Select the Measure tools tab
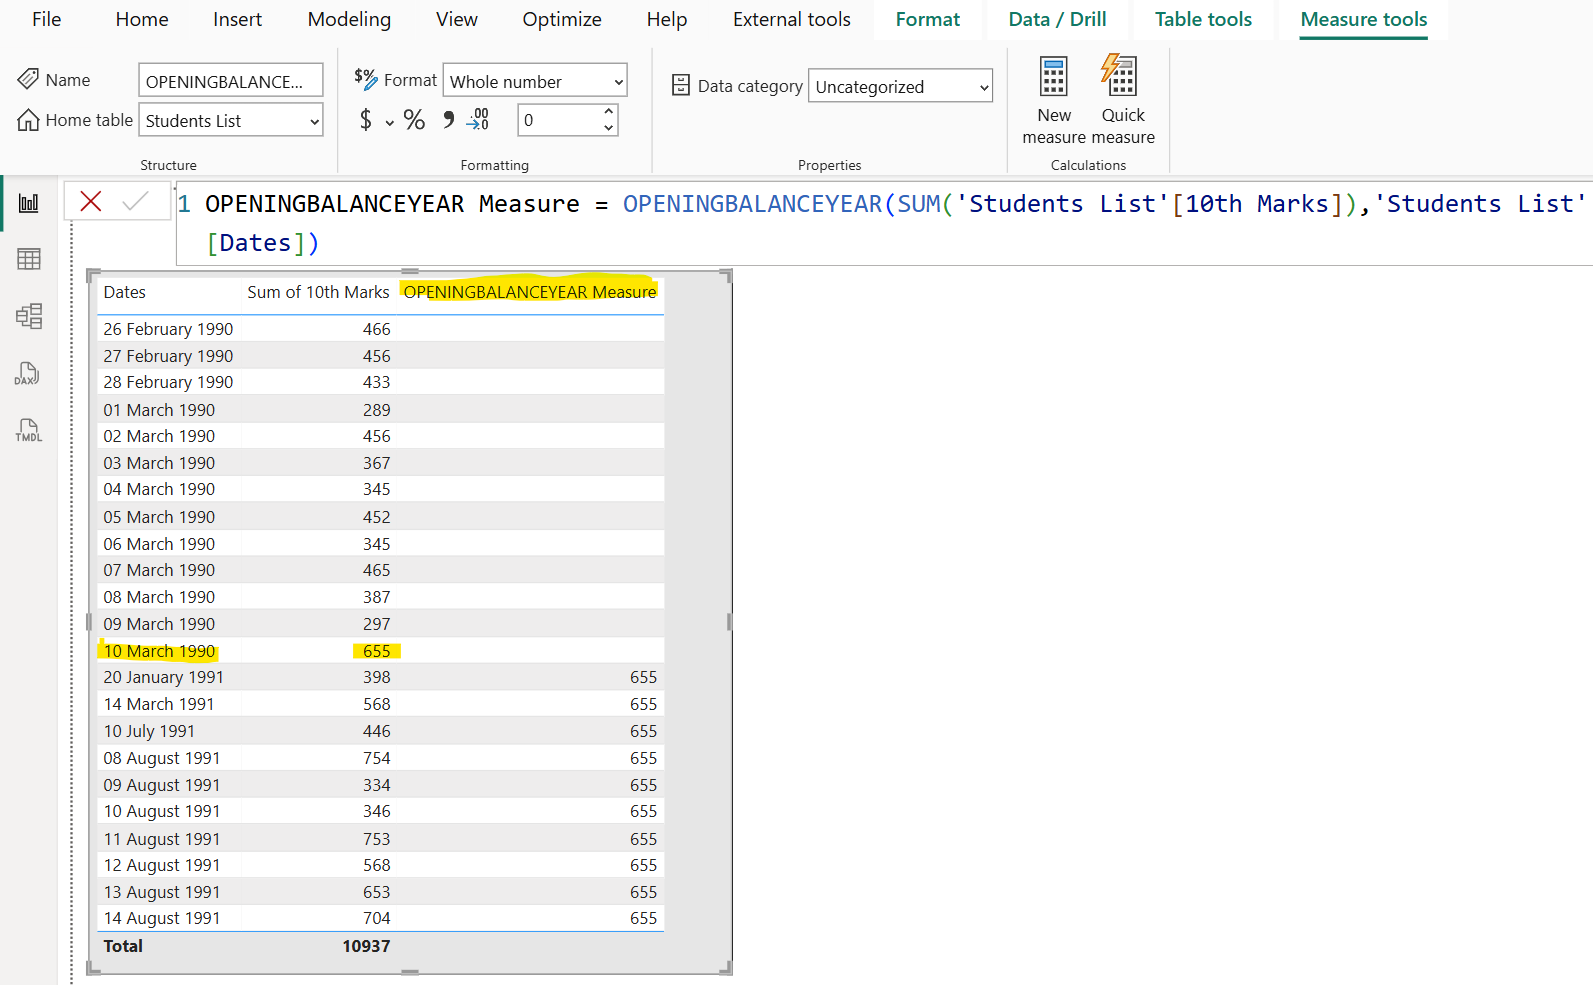The image size is (1593, 985). coord(1364,19)
